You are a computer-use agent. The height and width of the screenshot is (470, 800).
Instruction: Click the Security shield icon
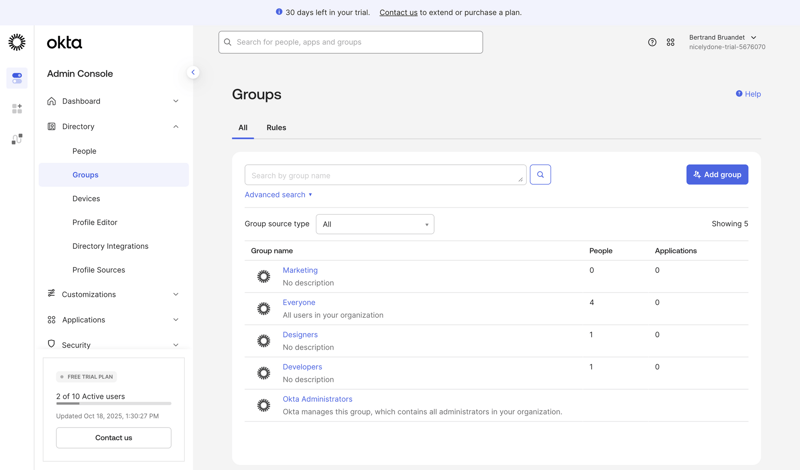[x=52, y=344]
